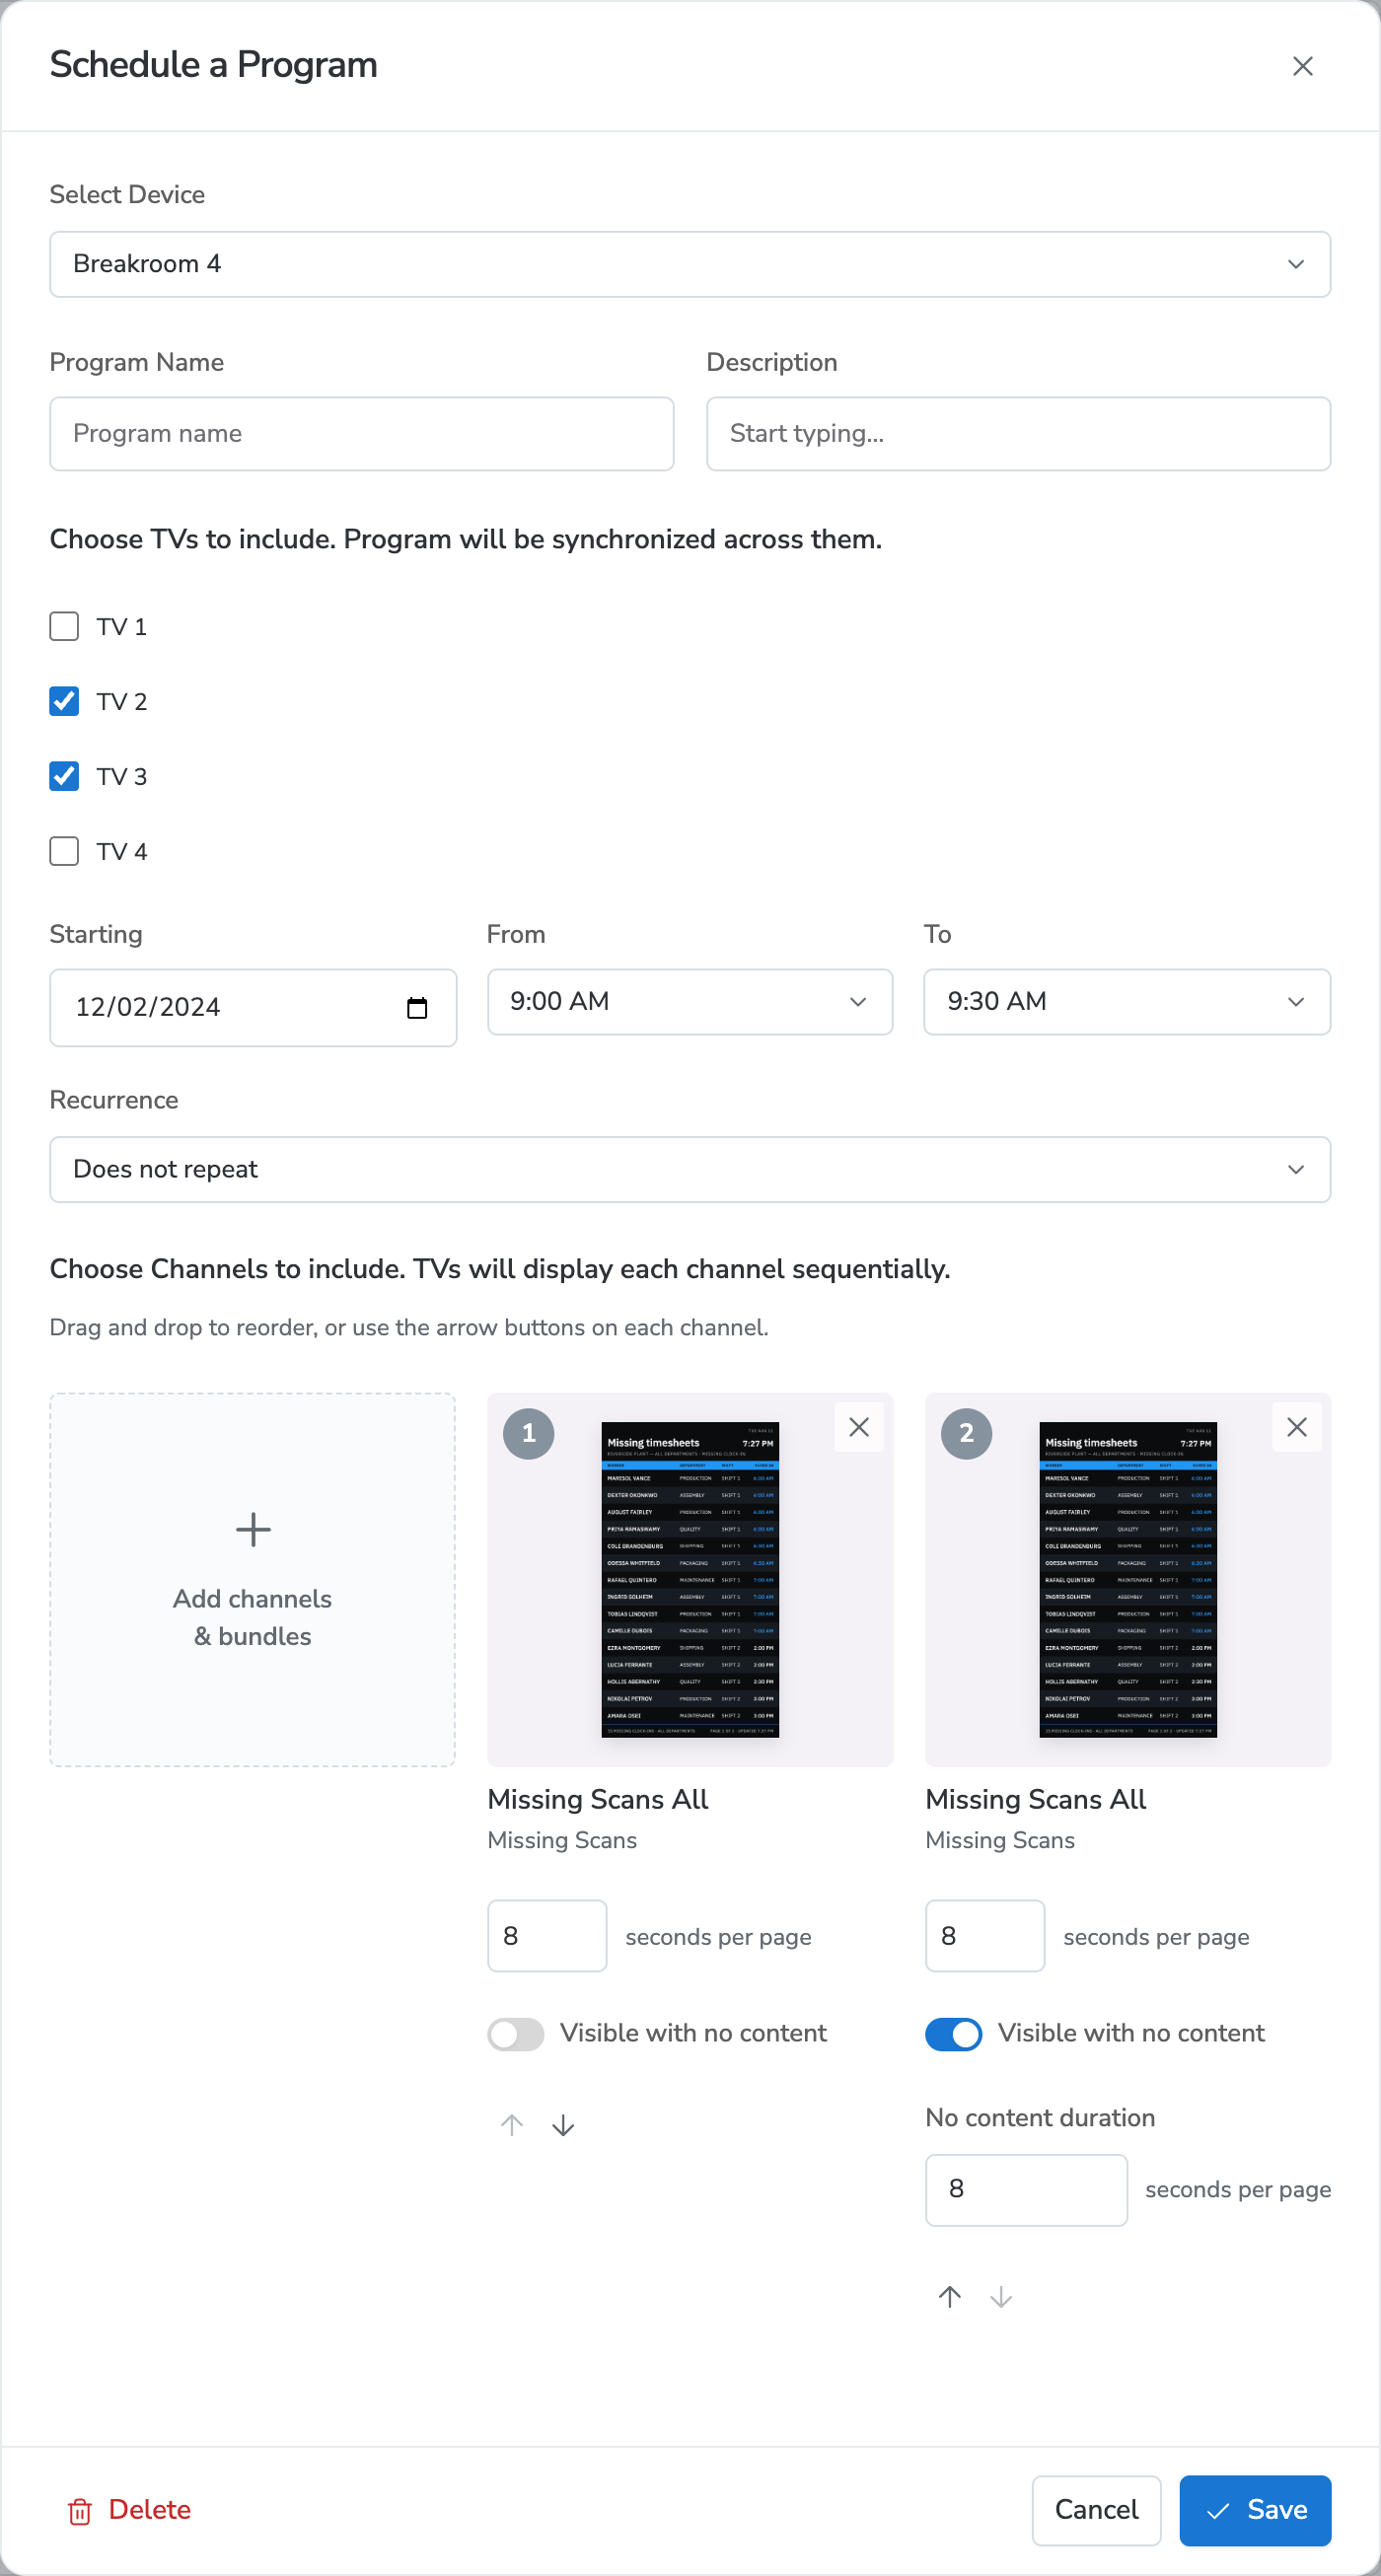Image resolution: width=1381 pixels, height=2576 pixels.
Task: Open the calendar picker in Starting date
Action: 417,1008
